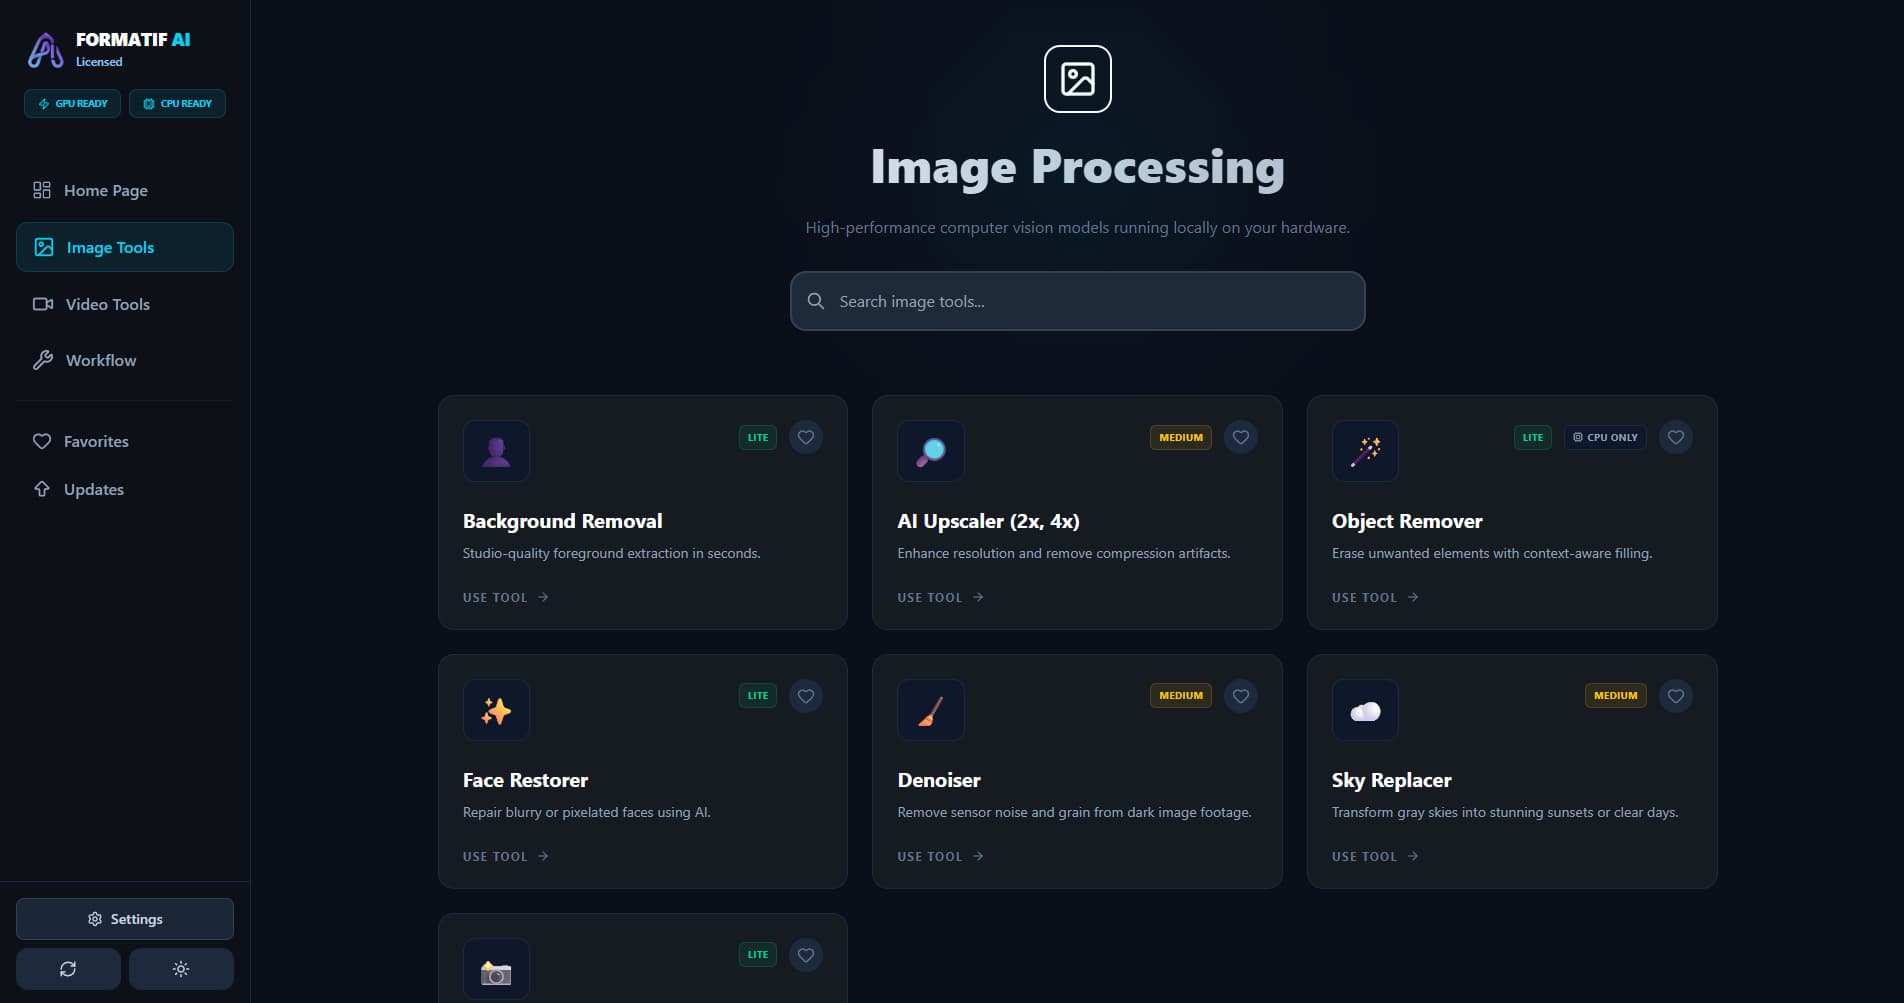Click the Licensed label under logo
This screenshot has height=1003, width=1904.
pos(99,62)
